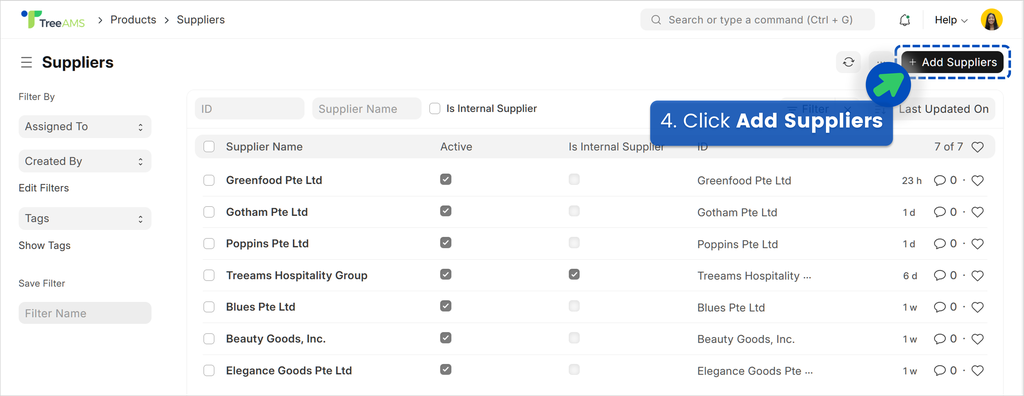Open the notifications bell

[x=904, y=20]
